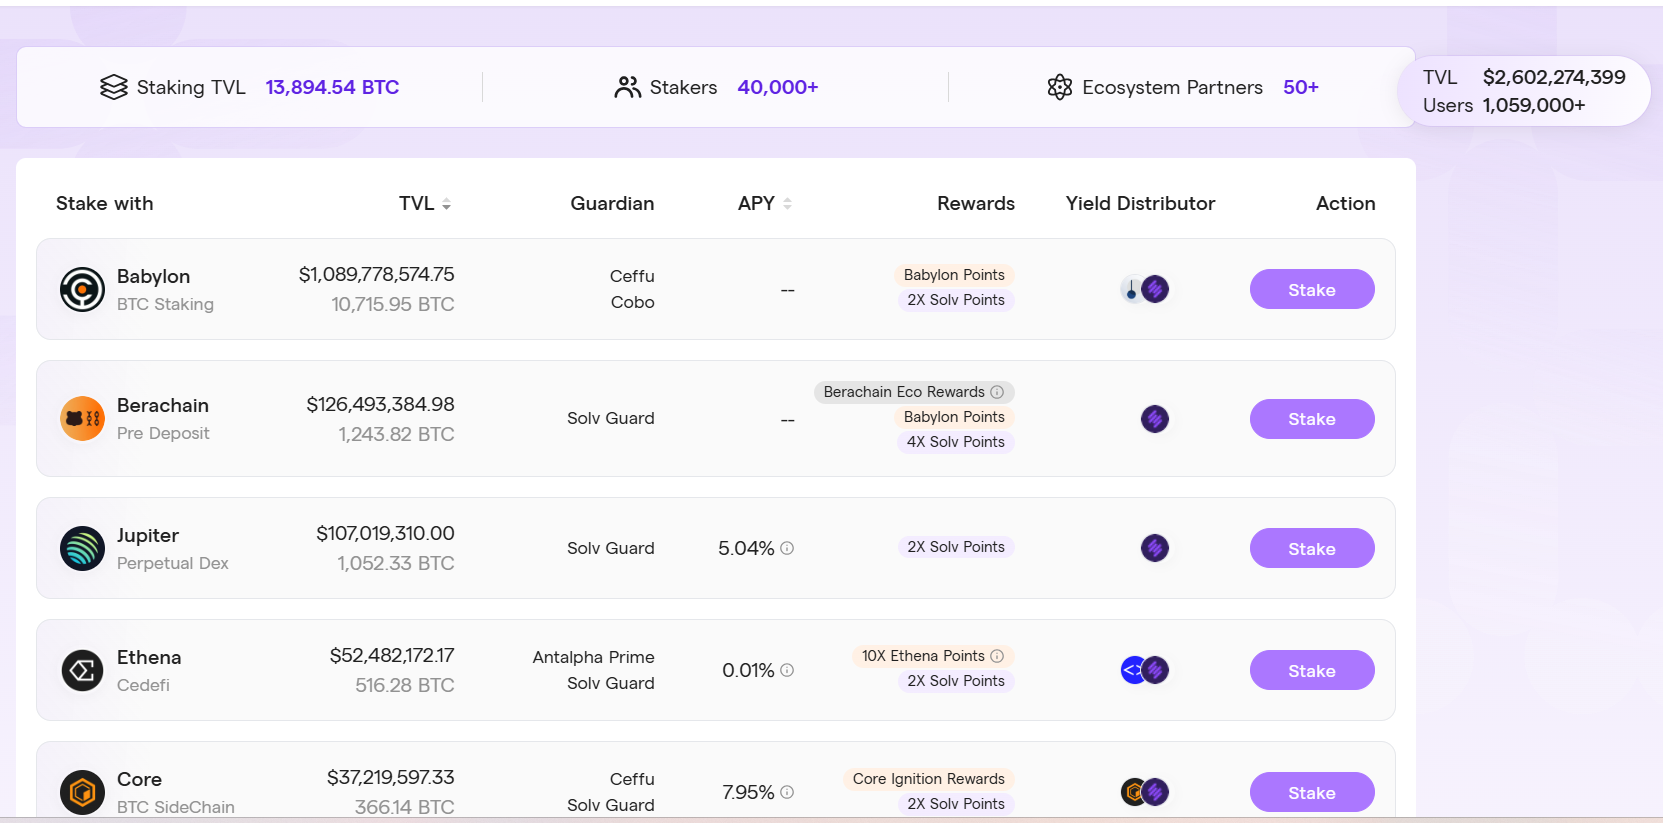Click the Staking TVL layers icon
The width and height of the screenshot is (1663, 823).
coord(114,88)
